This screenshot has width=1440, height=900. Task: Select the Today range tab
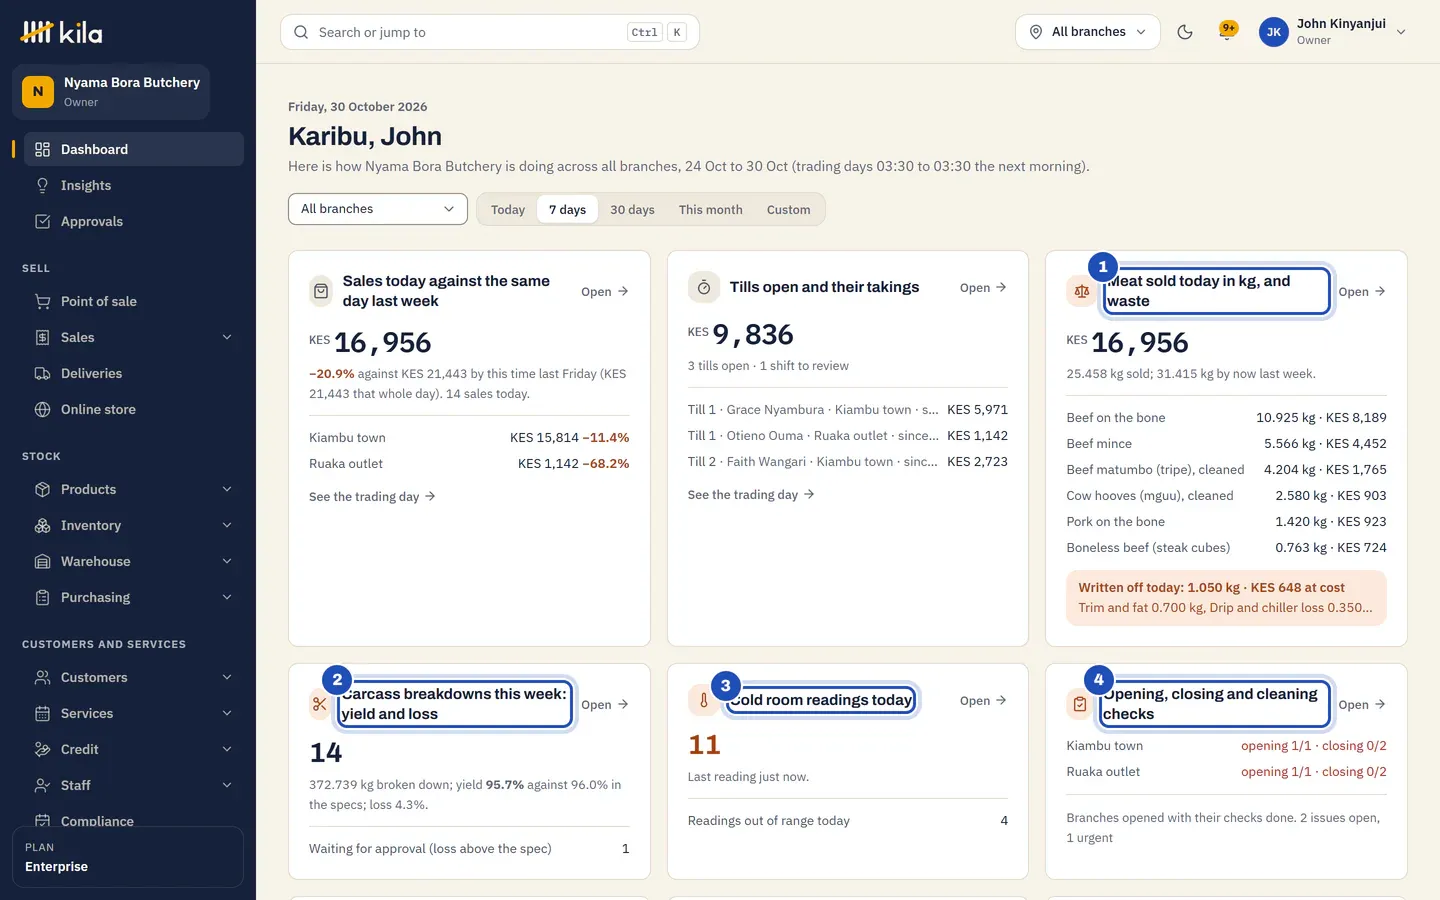508,209
